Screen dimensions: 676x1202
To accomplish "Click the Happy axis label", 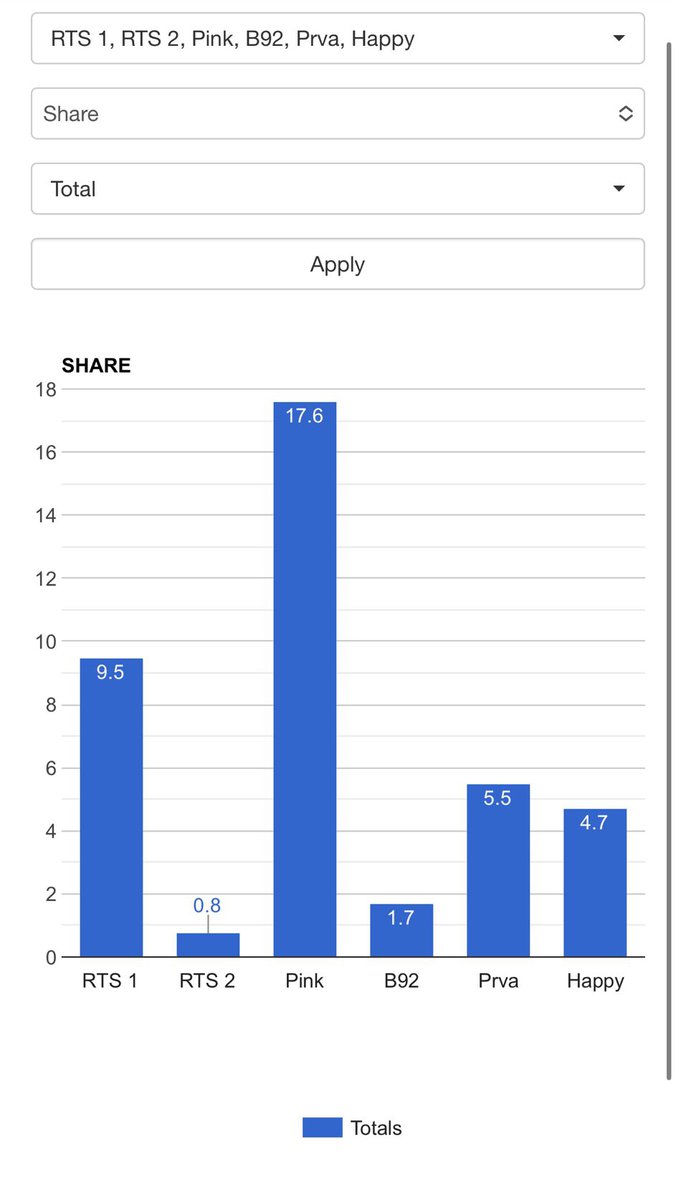I will [x=595, y=981].
